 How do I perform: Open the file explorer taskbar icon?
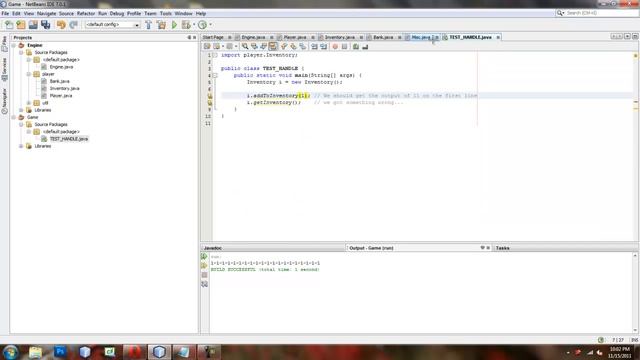(x=36, y=352)
